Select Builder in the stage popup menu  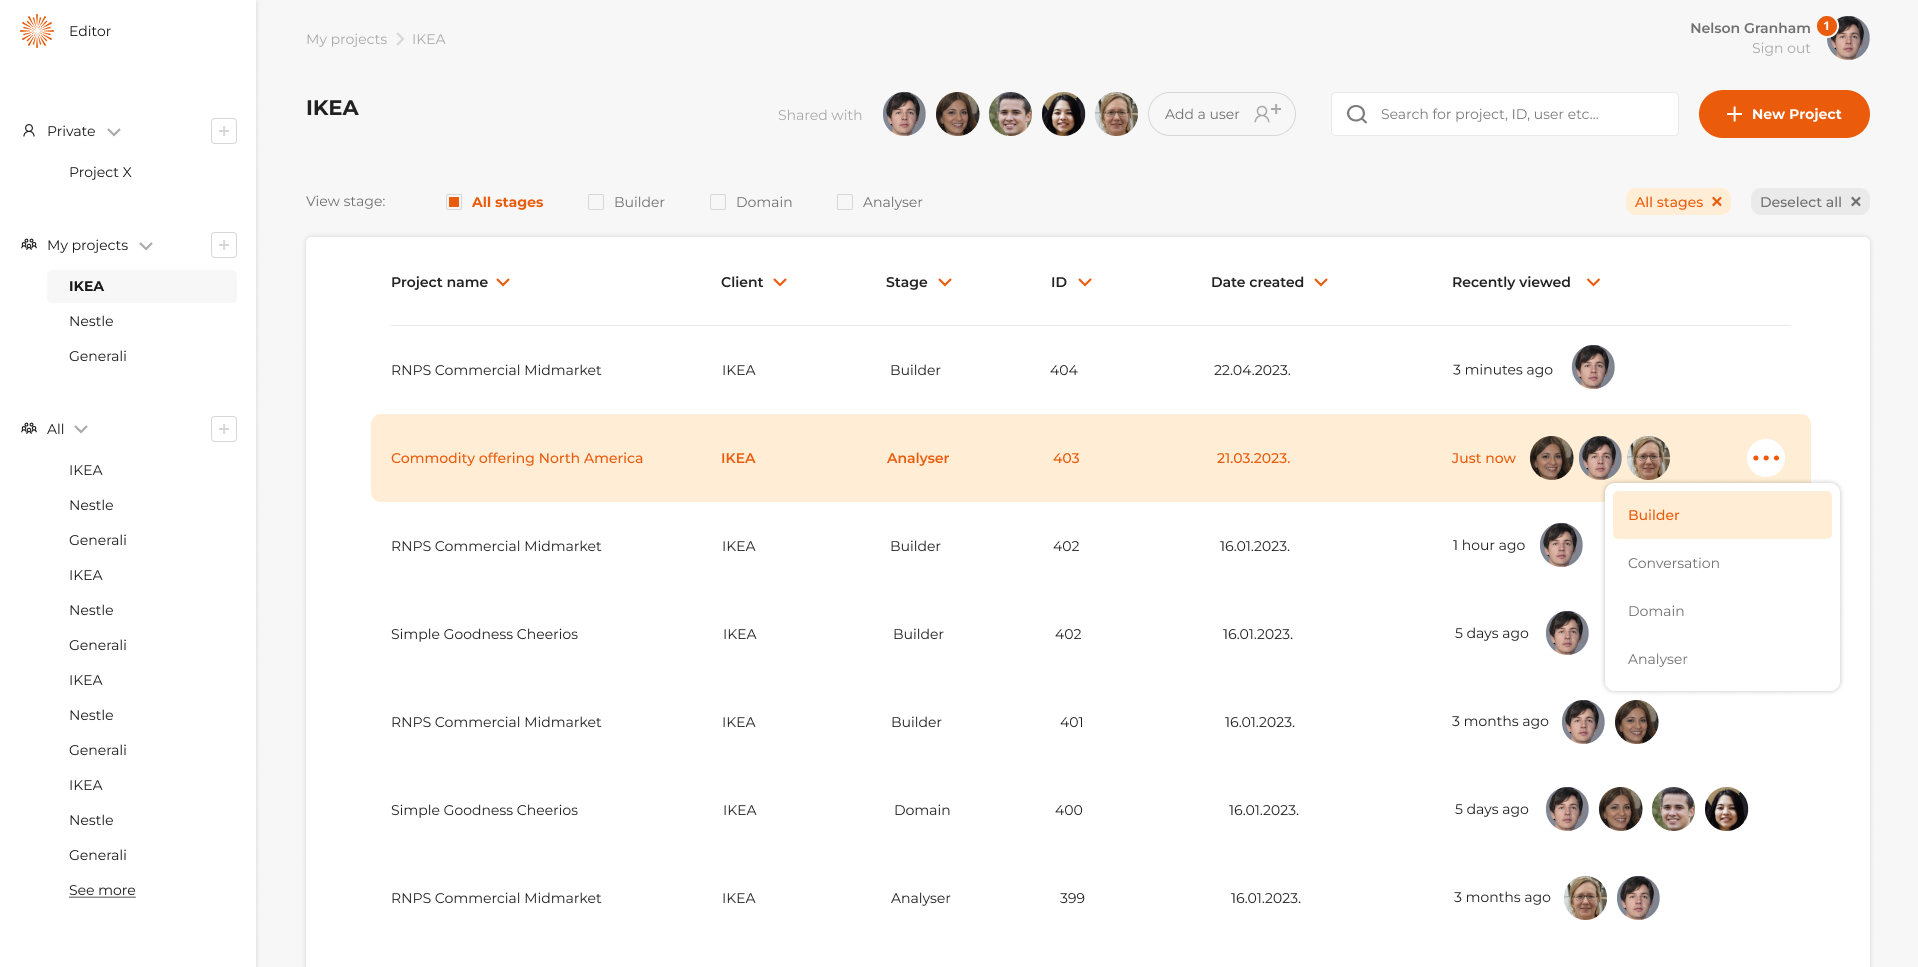click(x=1722, y=515)
